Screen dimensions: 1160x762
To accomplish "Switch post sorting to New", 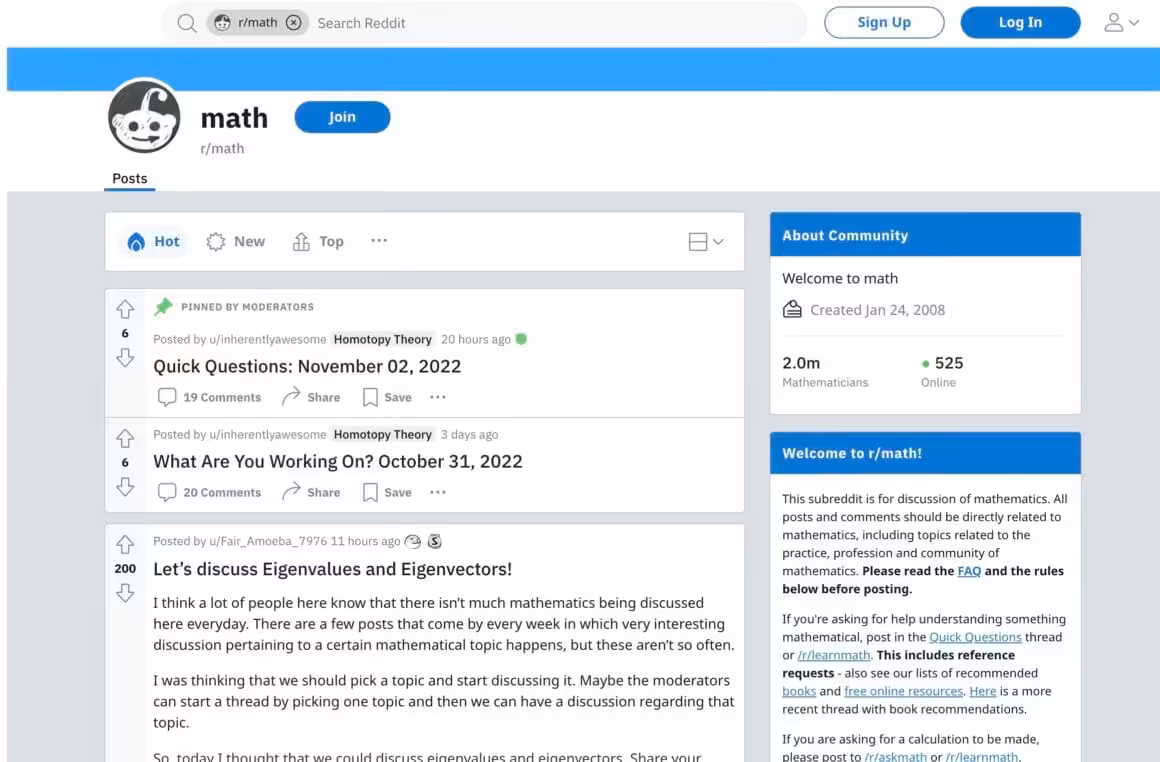I will pyautogui.click(x=236, y=241).
